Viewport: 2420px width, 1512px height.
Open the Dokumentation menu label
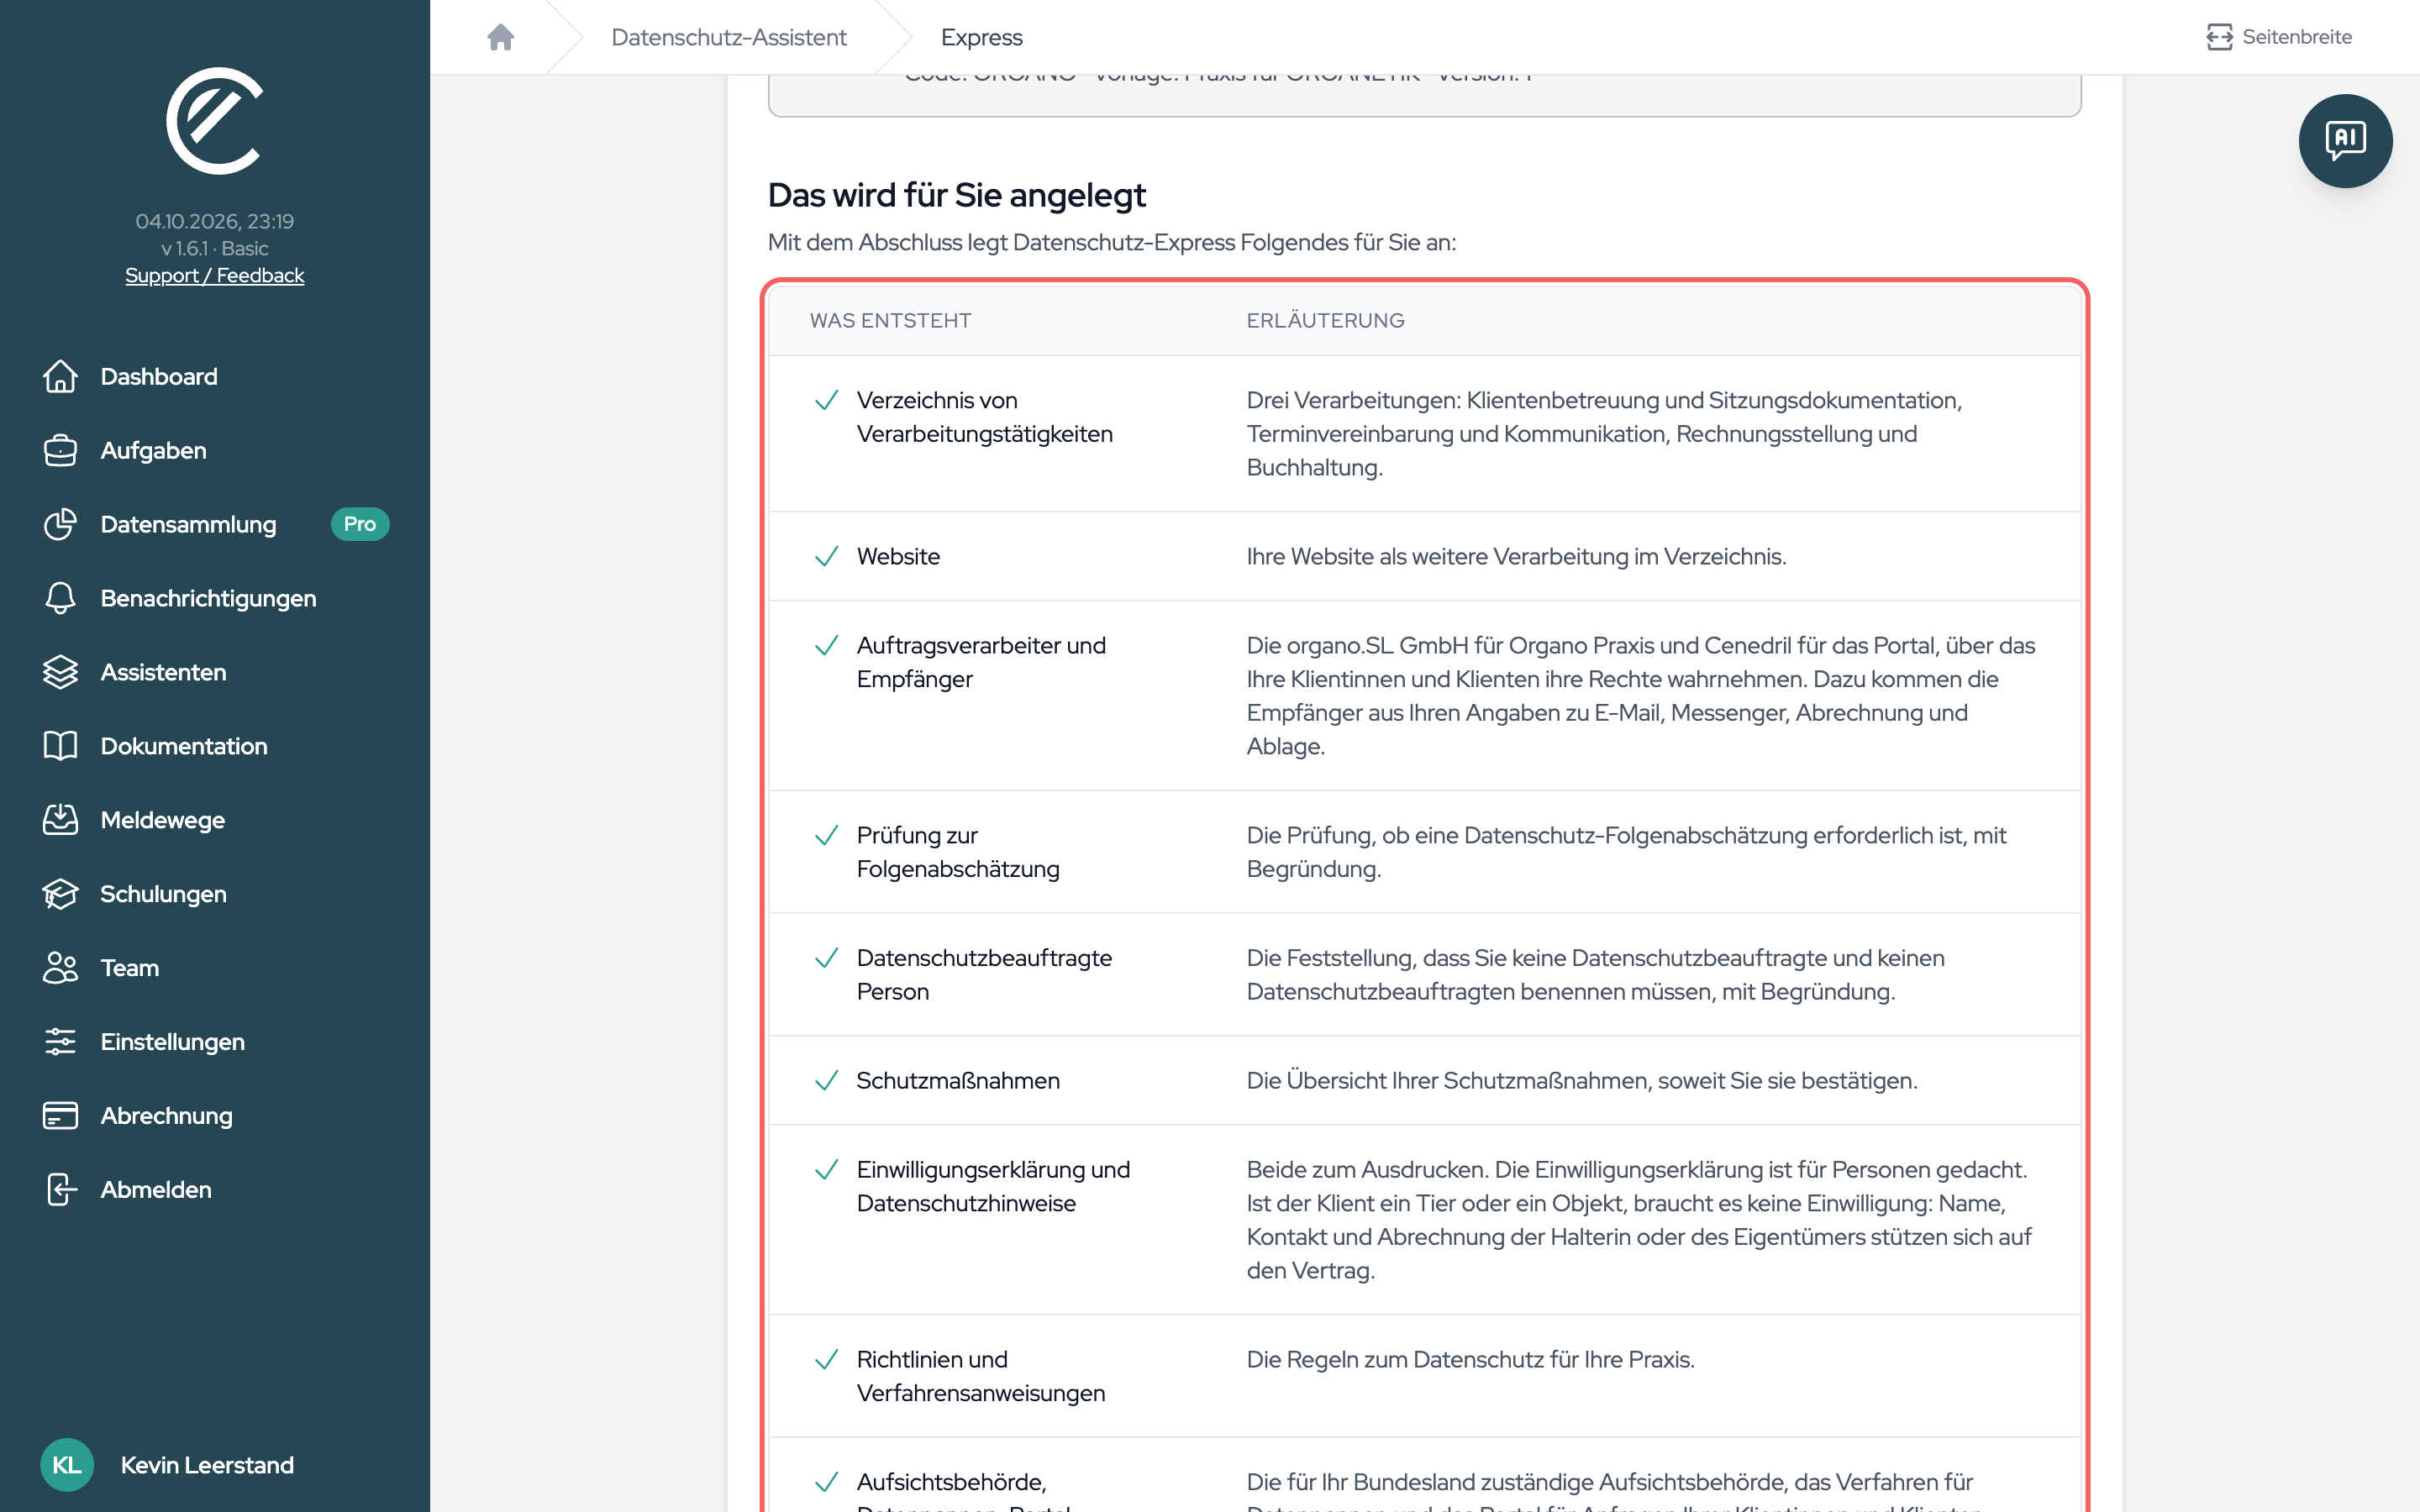click(184, 746)
